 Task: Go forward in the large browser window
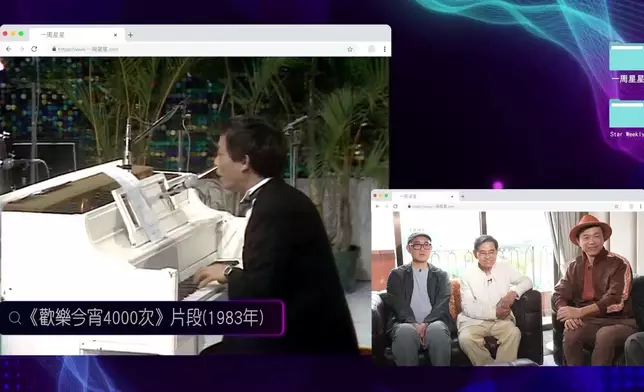pos(22,49)
